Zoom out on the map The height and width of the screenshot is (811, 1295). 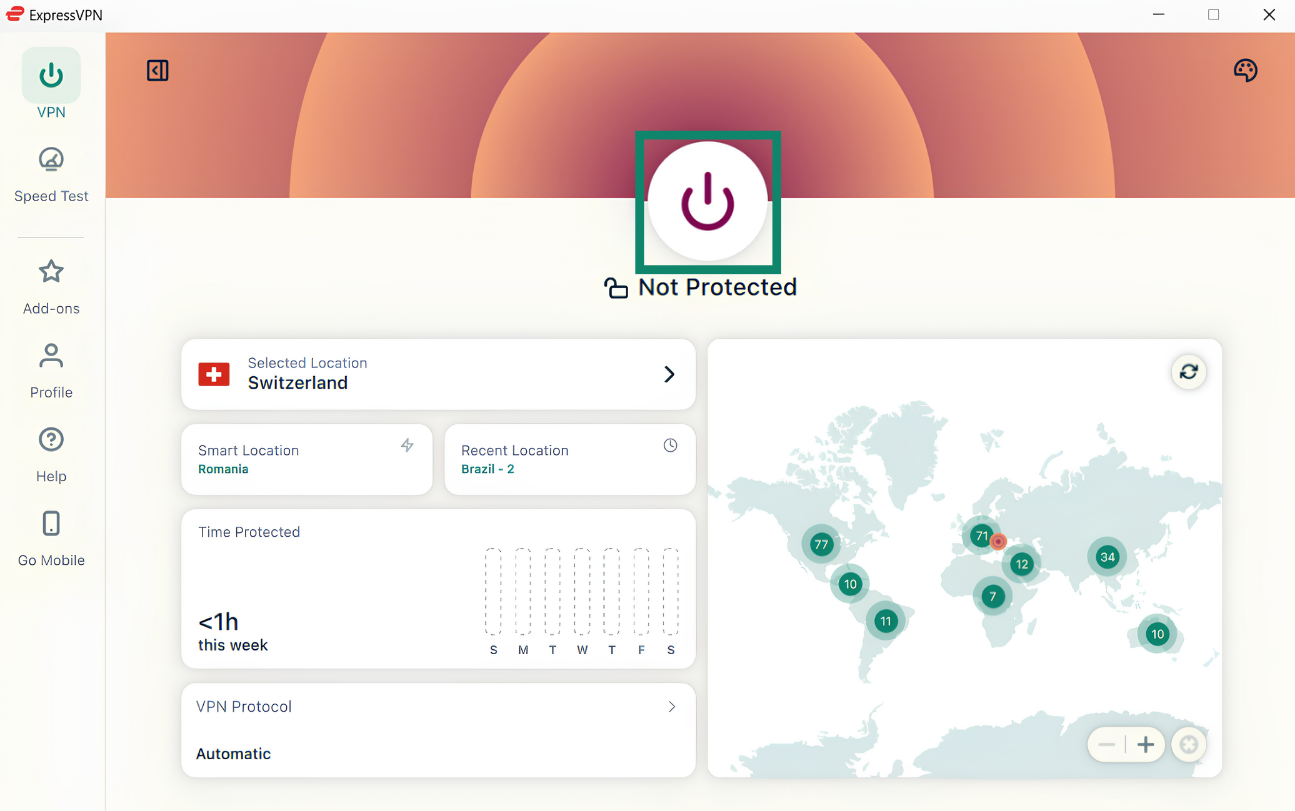point(1106,744)
